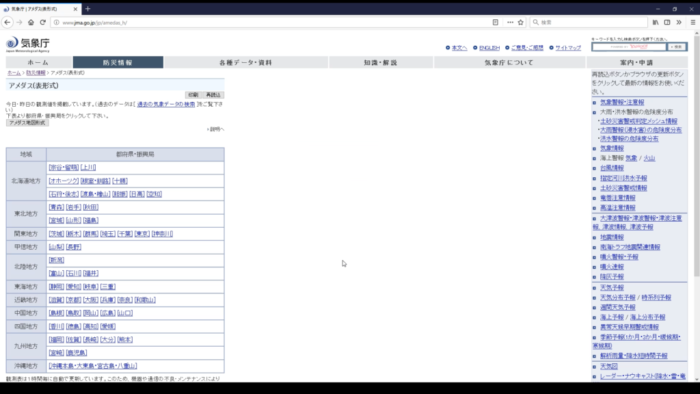
Task: Open new tab with plus icon
Action: (x=88, y=8)
